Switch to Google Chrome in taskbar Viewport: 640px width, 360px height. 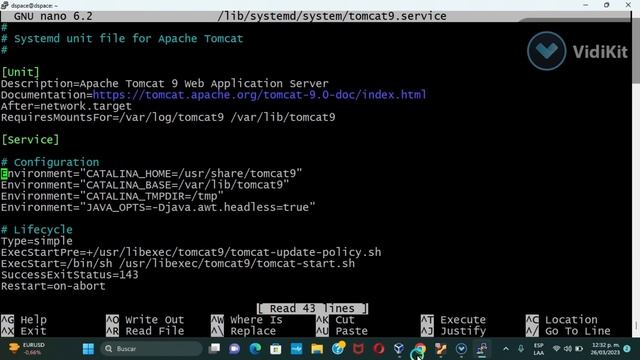click(x=420, y=350)
